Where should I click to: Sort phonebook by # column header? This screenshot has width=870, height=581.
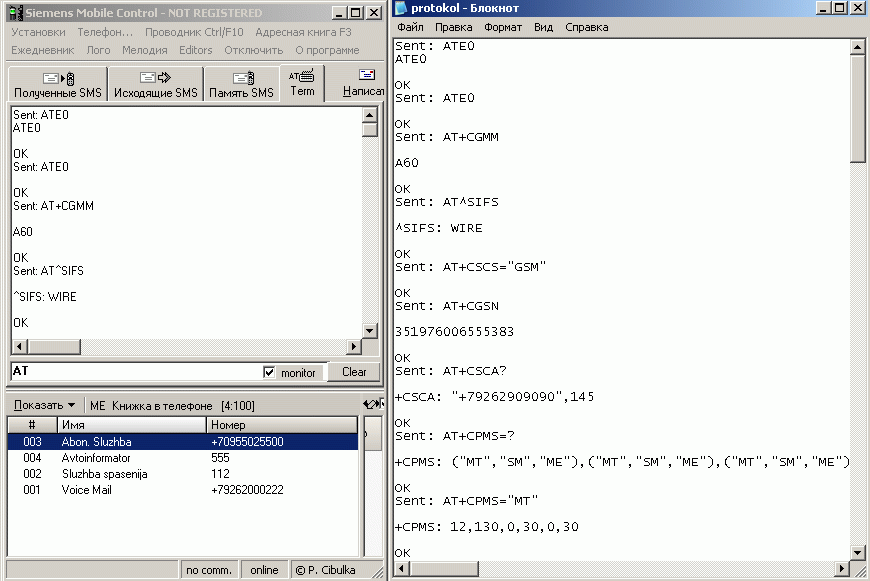click(32, 425)
